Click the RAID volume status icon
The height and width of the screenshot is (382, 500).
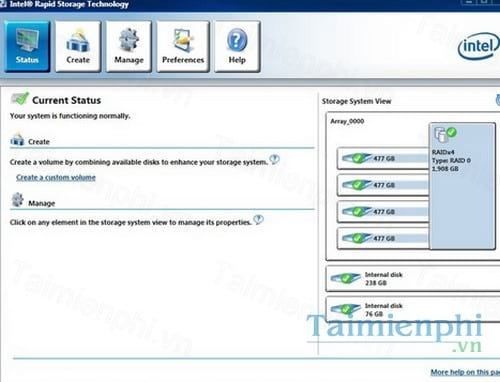click(445, 134)
